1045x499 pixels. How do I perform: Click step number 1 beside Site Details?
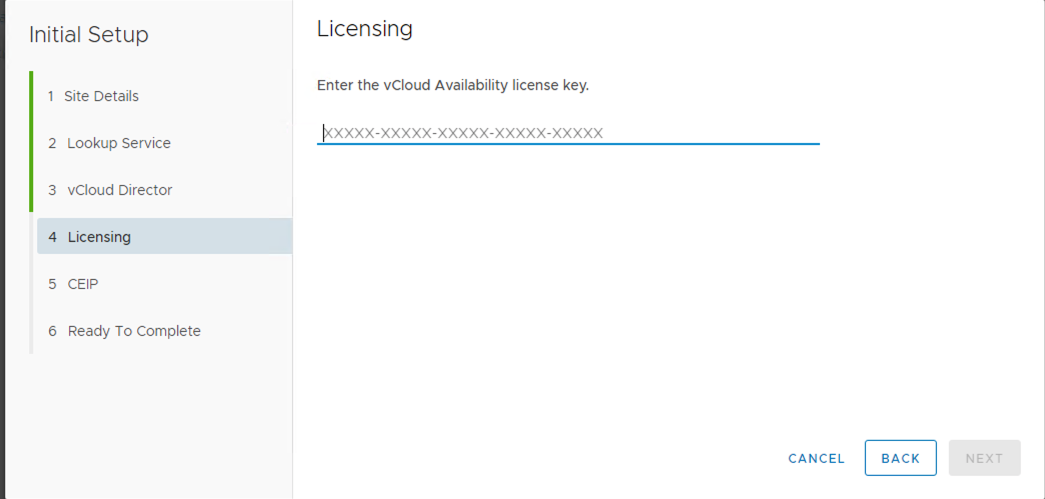(x=51, y=96)
